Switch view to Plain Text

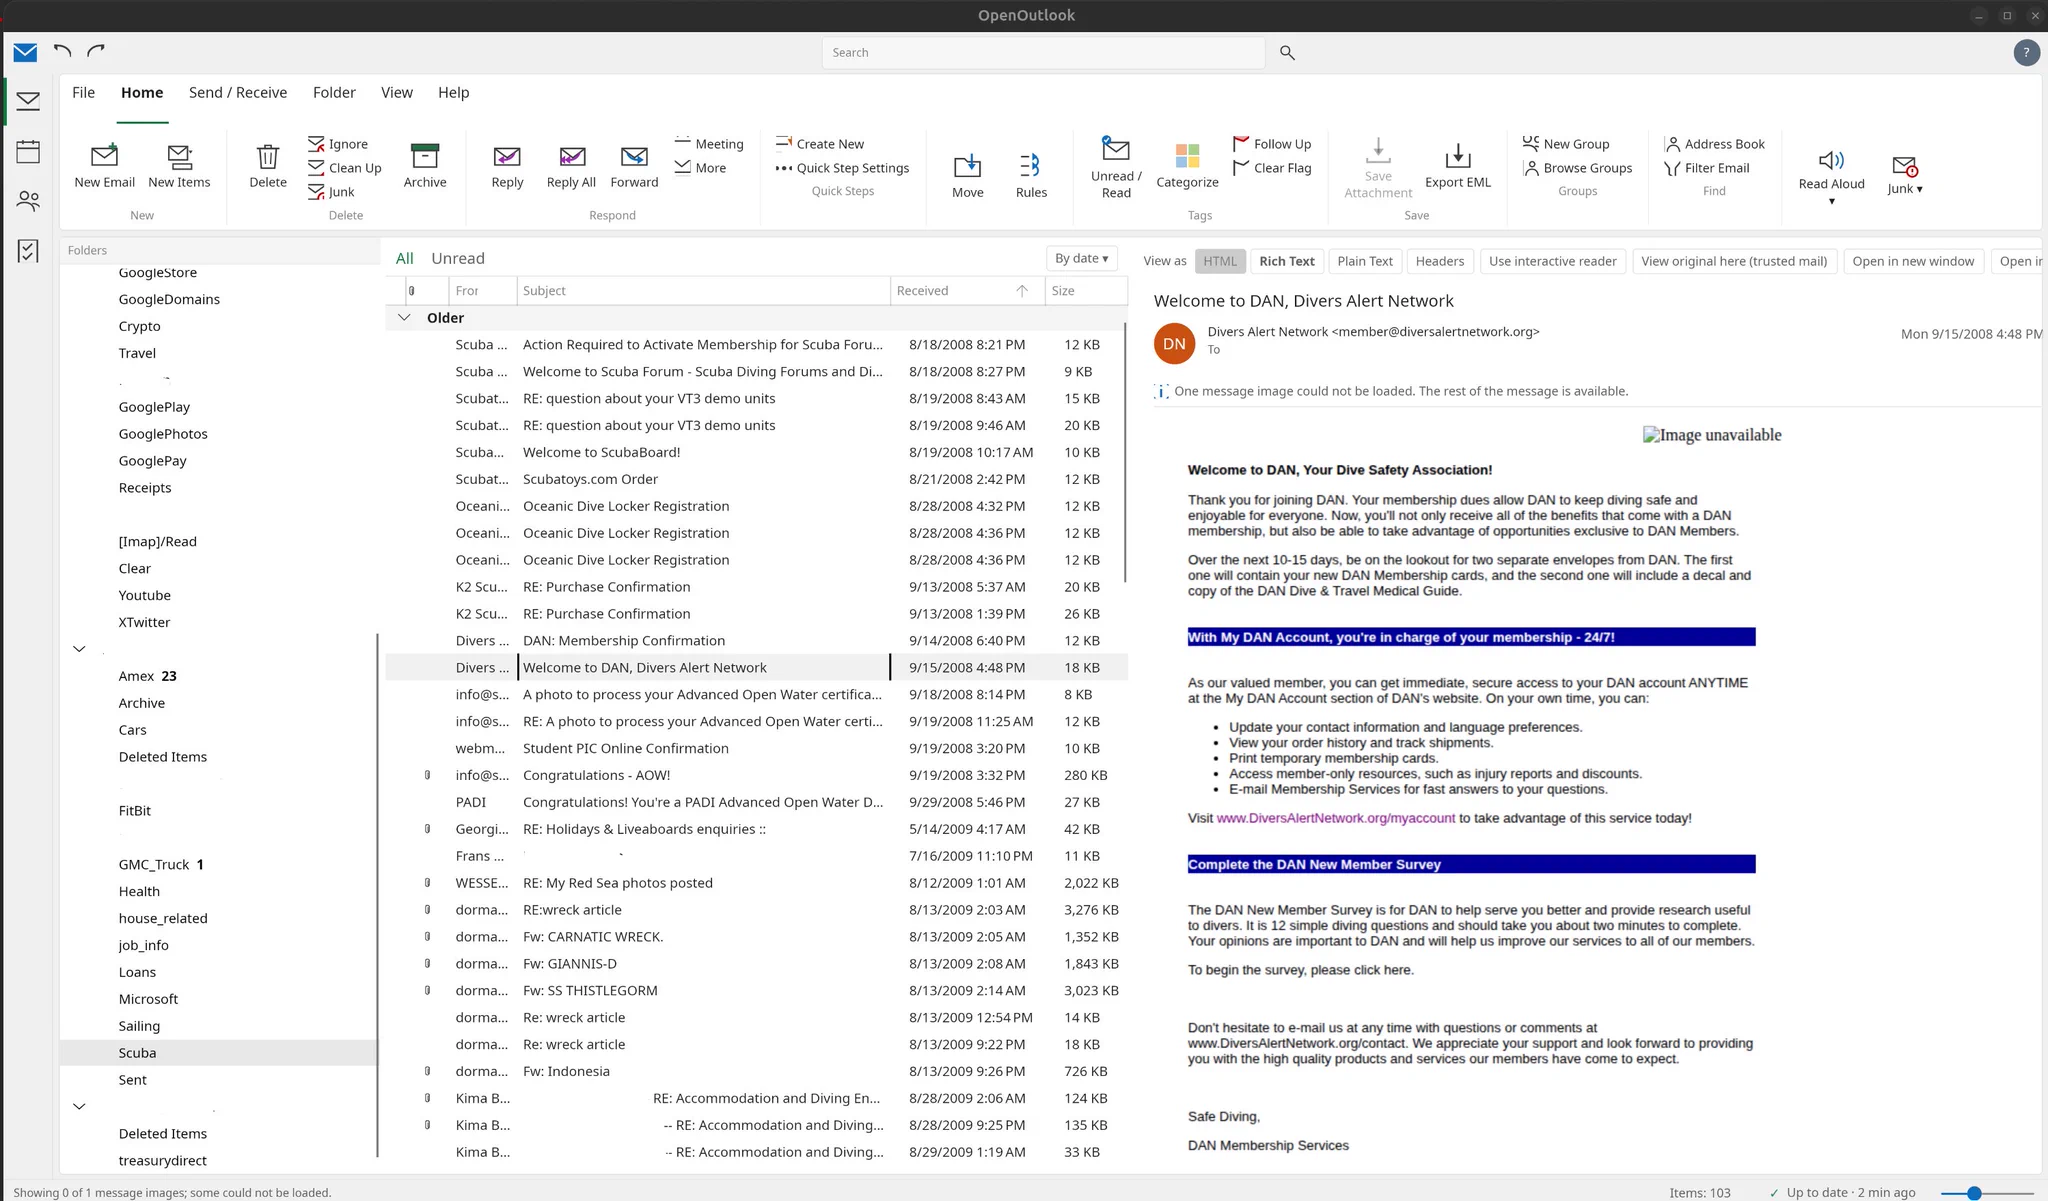pos(1365,261)
